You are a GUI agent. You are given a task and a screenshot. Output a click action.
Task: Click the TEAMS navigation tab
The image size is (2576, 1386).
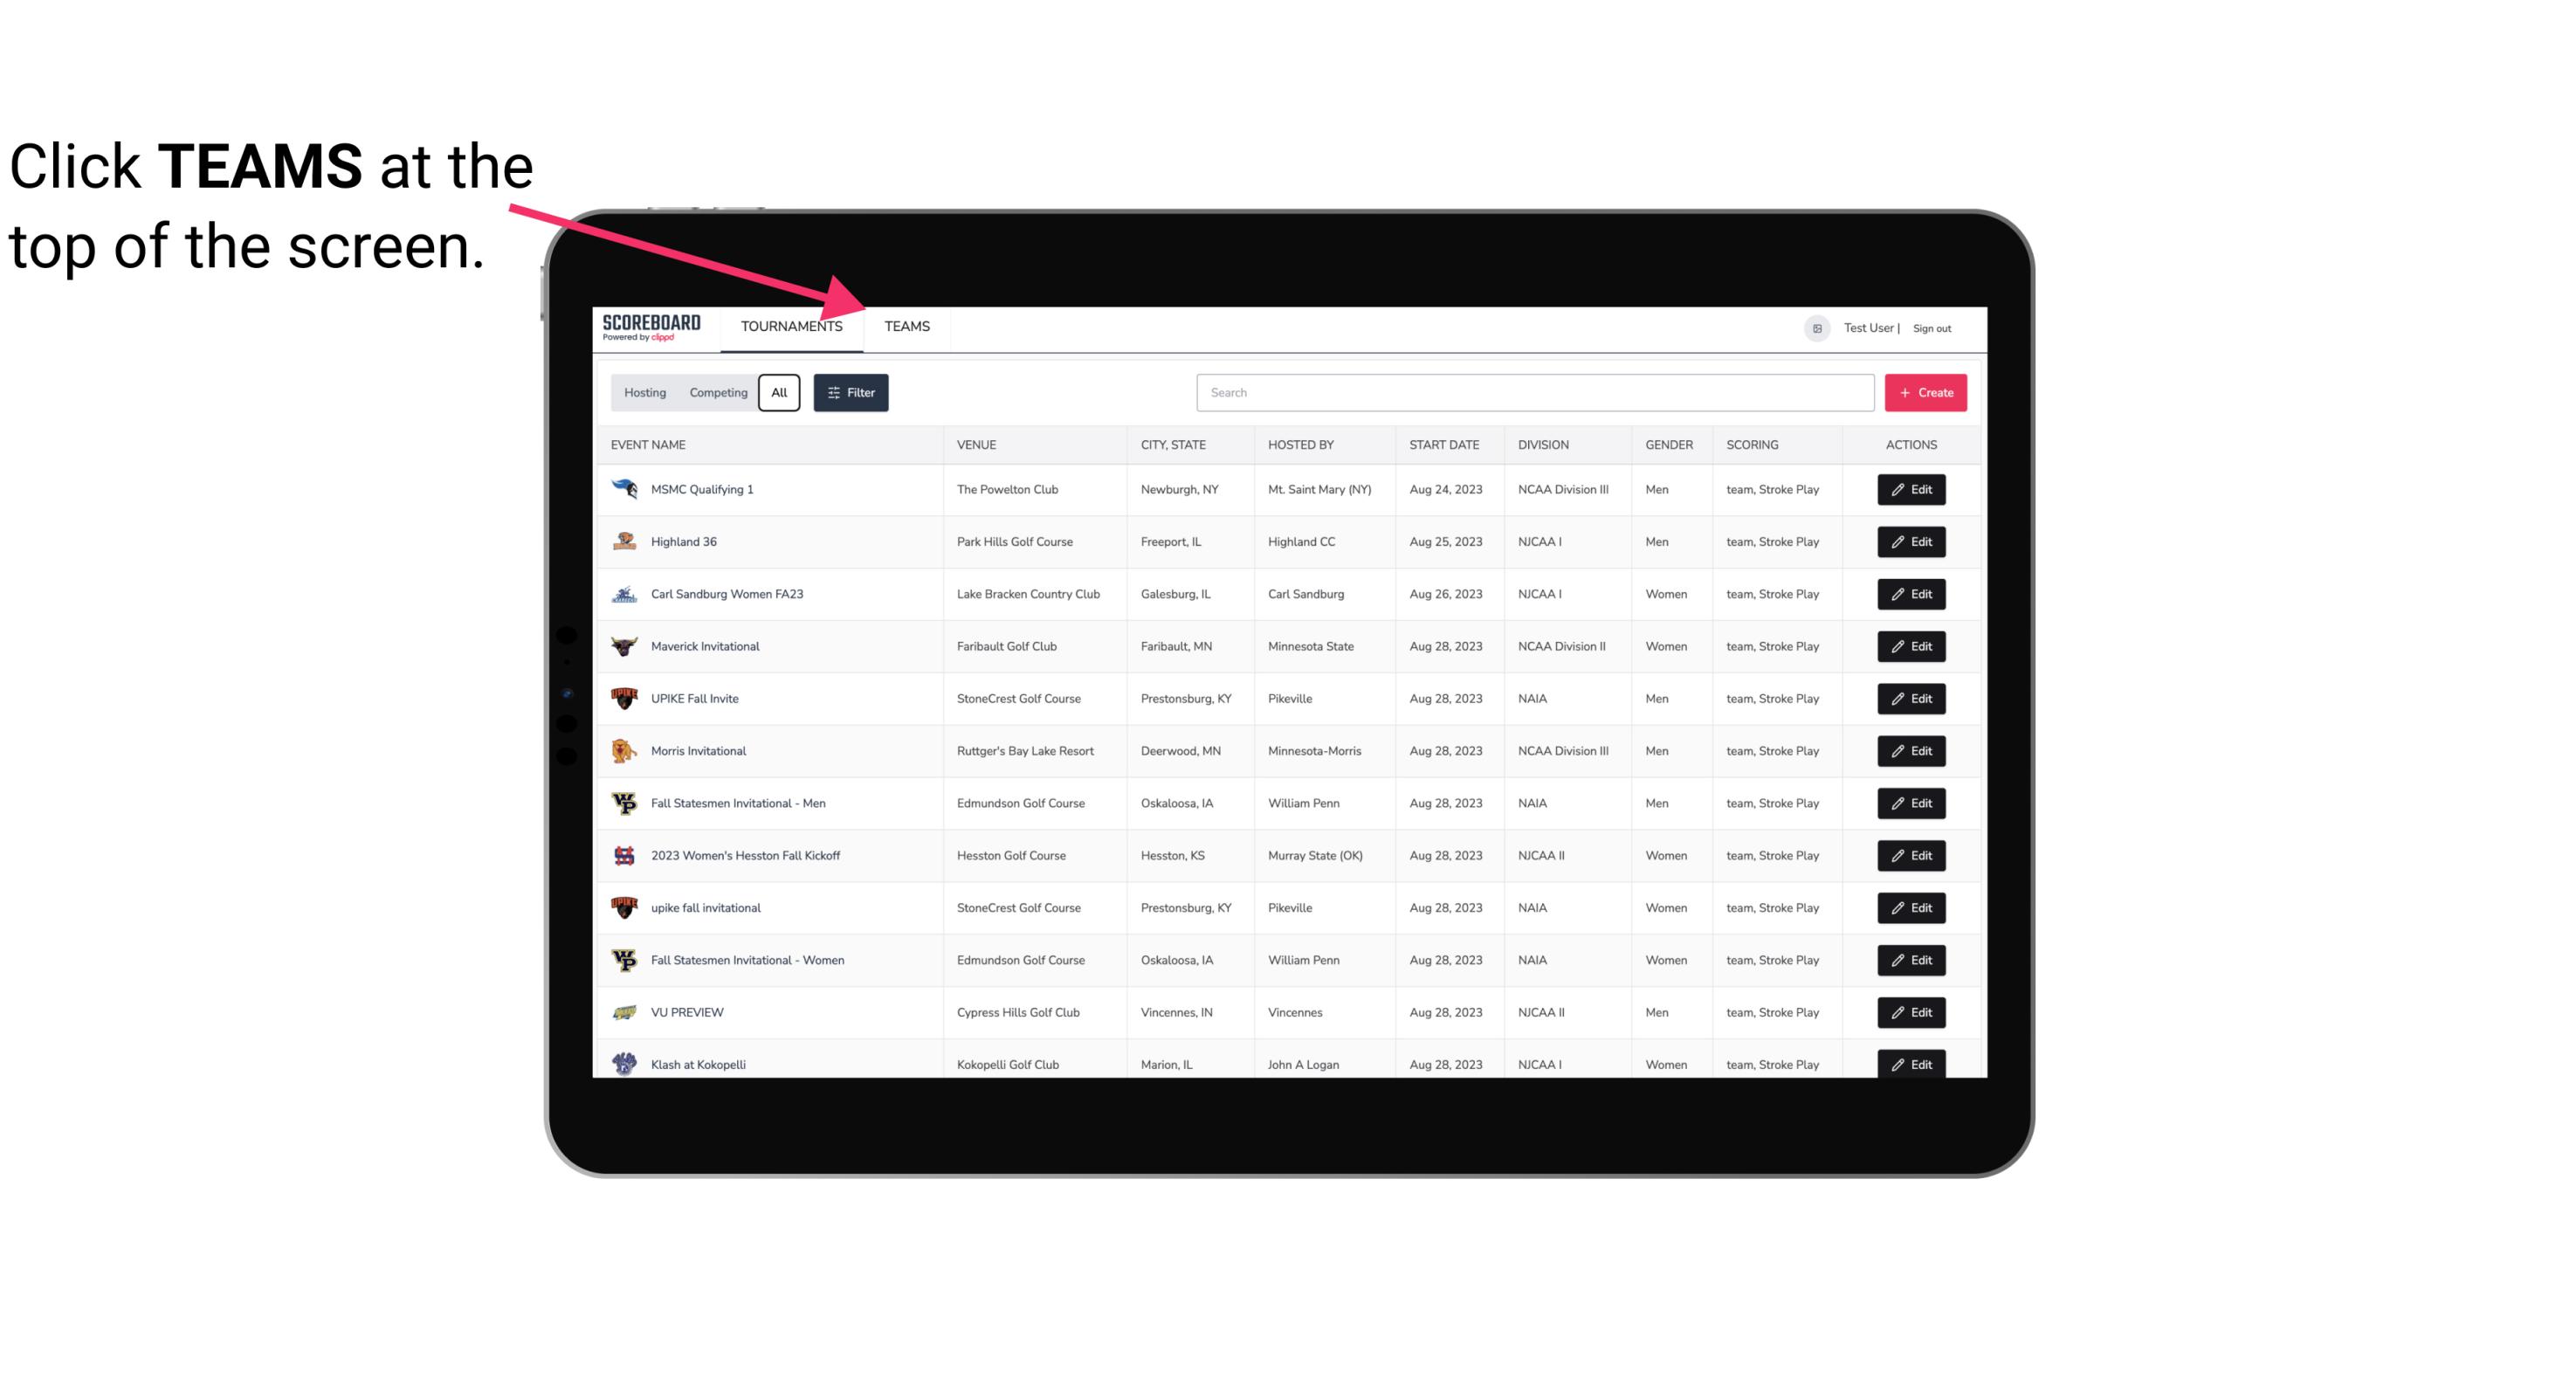click(906, 326)
